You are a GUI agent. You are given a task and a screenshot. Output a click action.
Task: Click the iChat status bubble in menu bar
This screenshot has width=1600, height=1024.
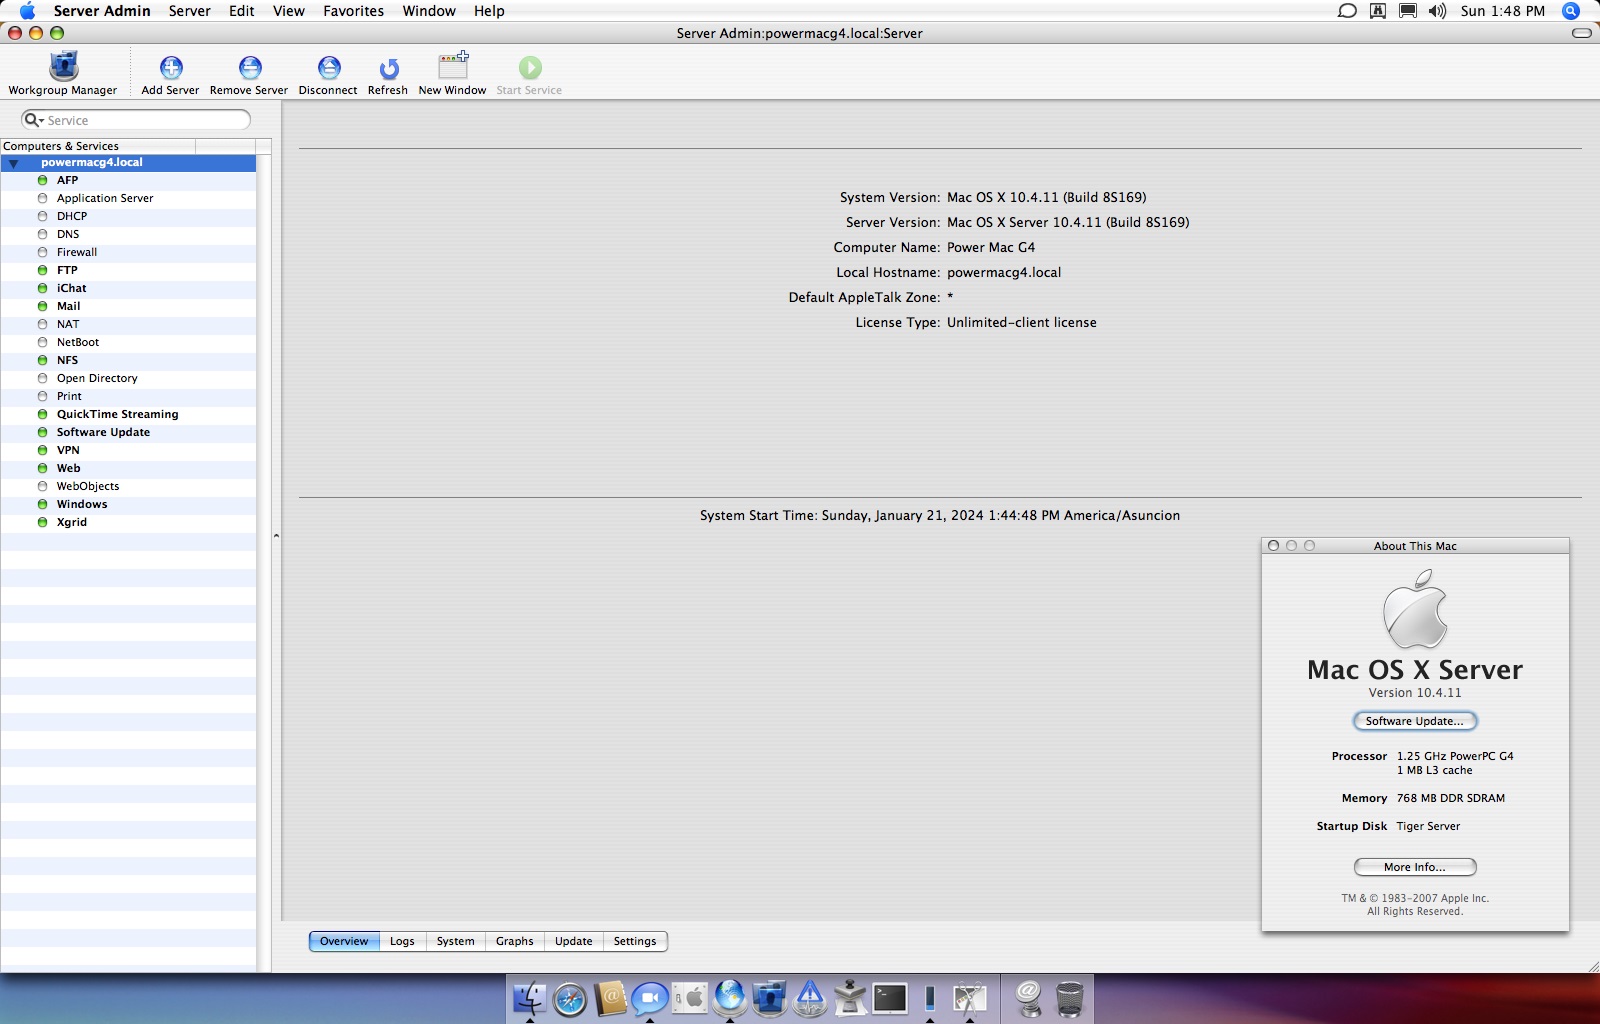point(1347,11)
